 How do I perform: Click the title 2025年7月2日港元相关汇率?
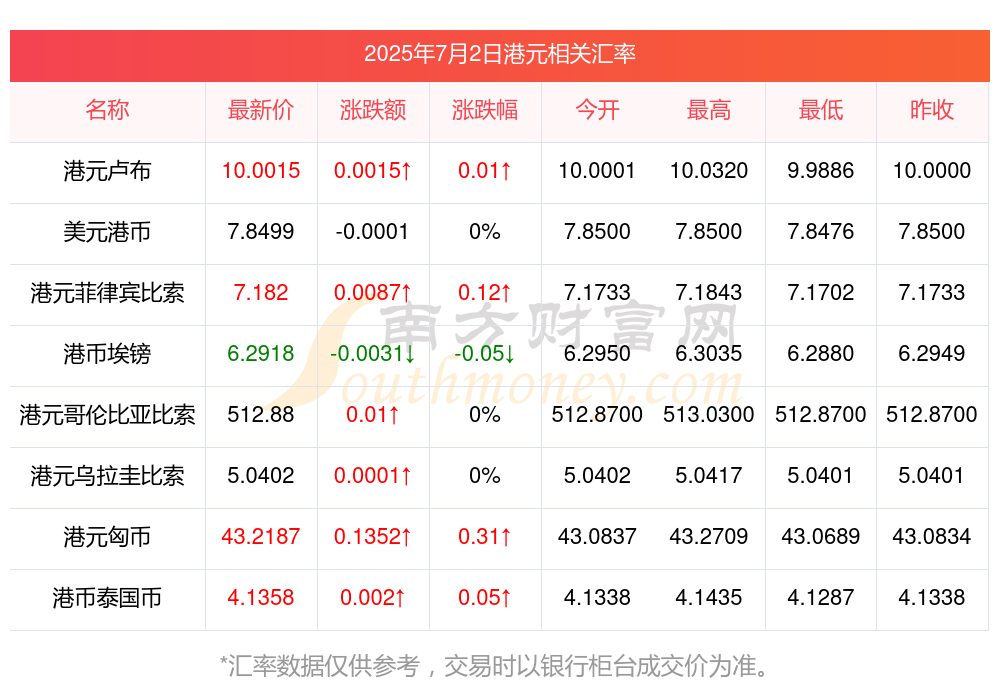(x=499, y=54)
